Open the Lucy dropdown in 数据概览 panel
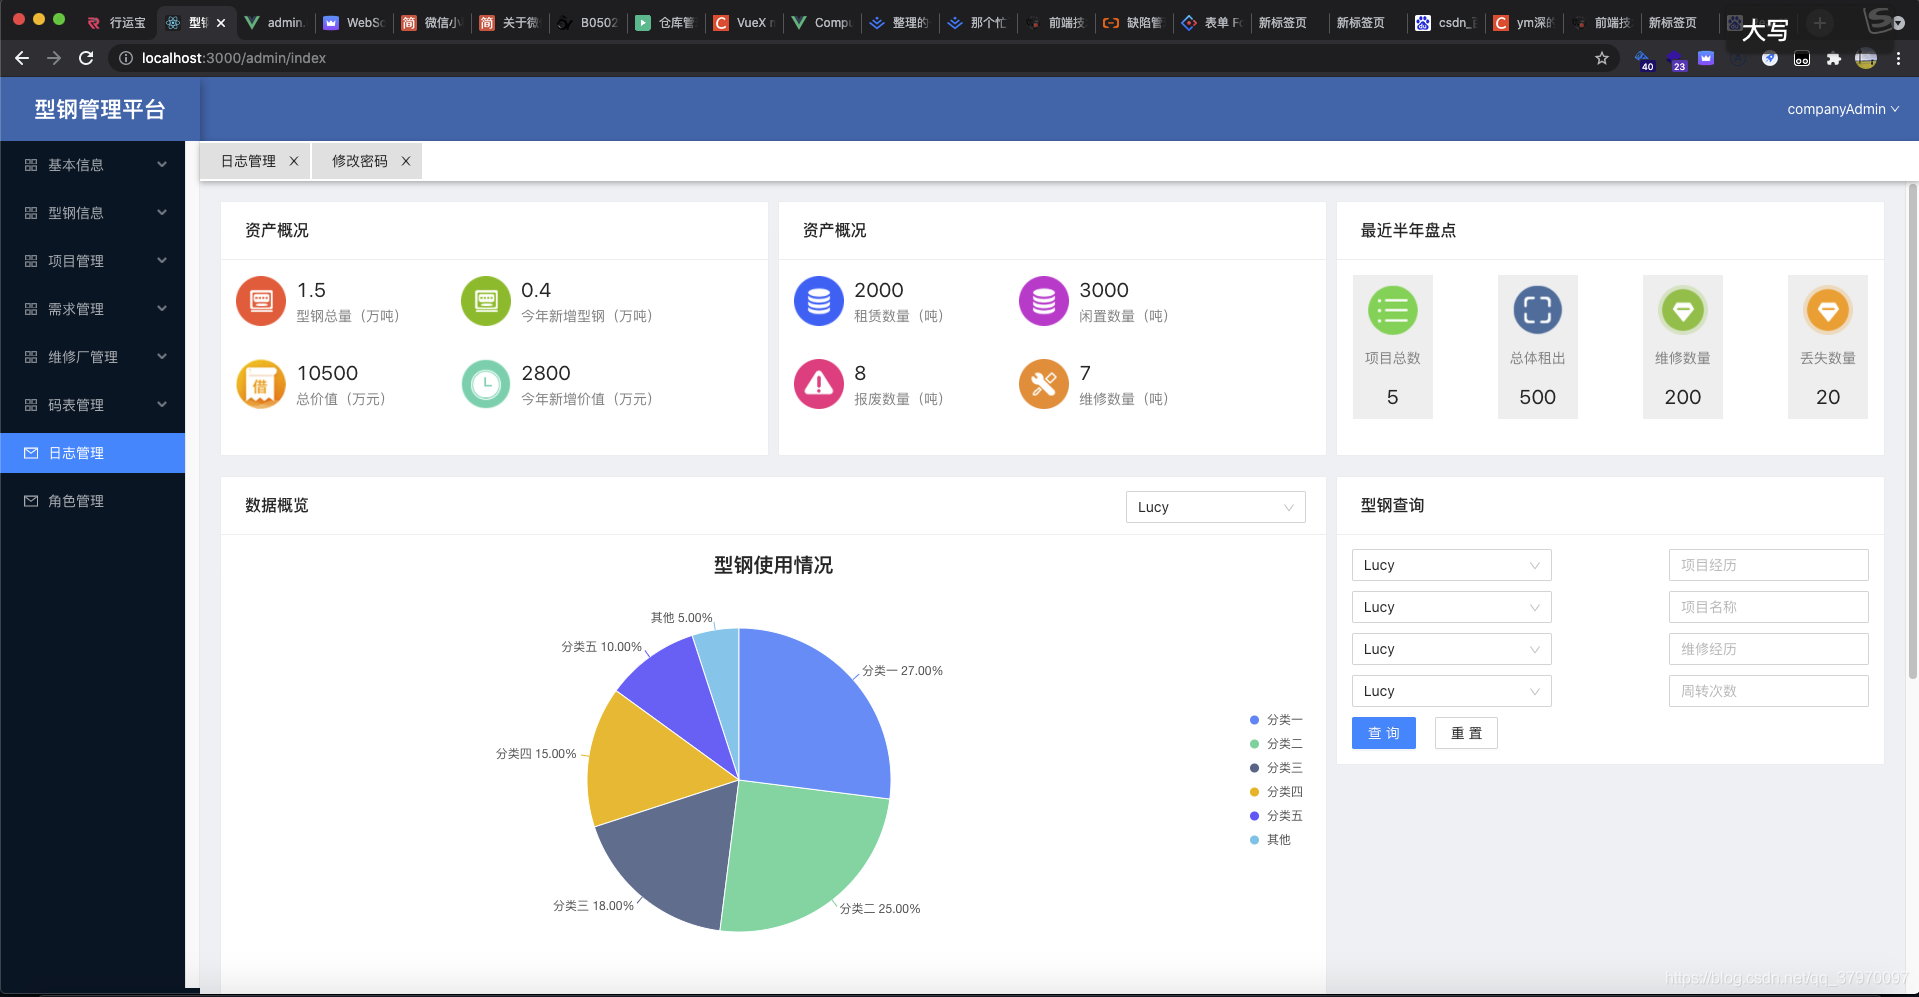 pos(1214,507)
